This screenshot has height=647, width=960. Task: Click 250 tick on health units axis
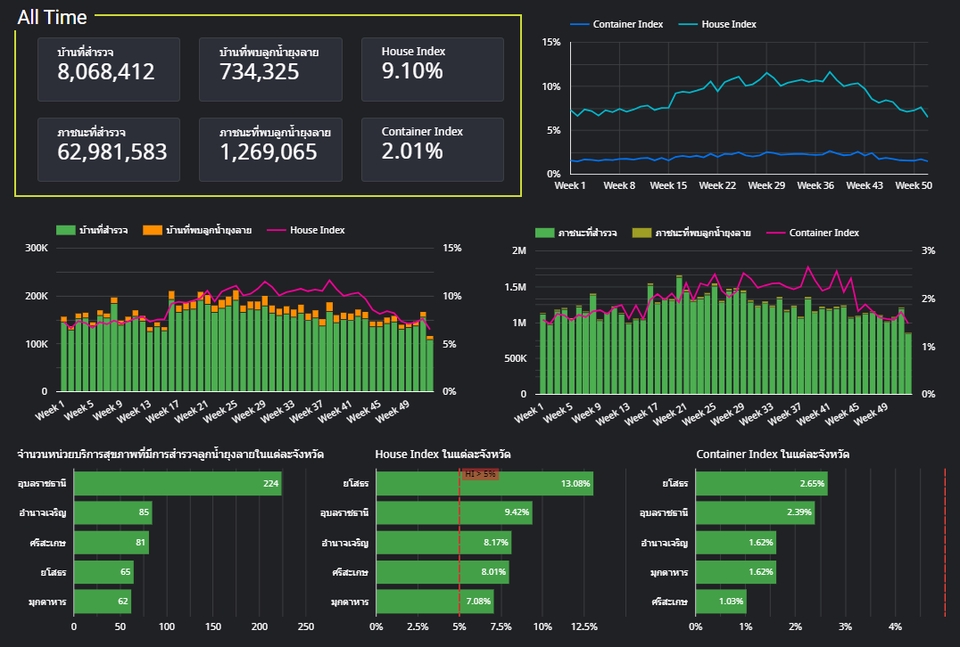[306, 627]
